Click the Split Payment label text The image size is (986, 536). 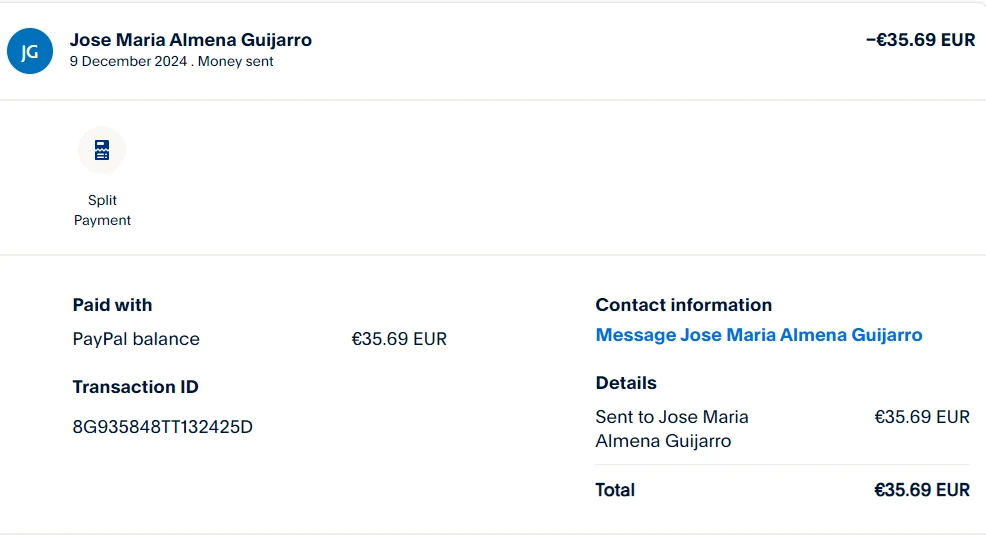pos(102,210)
